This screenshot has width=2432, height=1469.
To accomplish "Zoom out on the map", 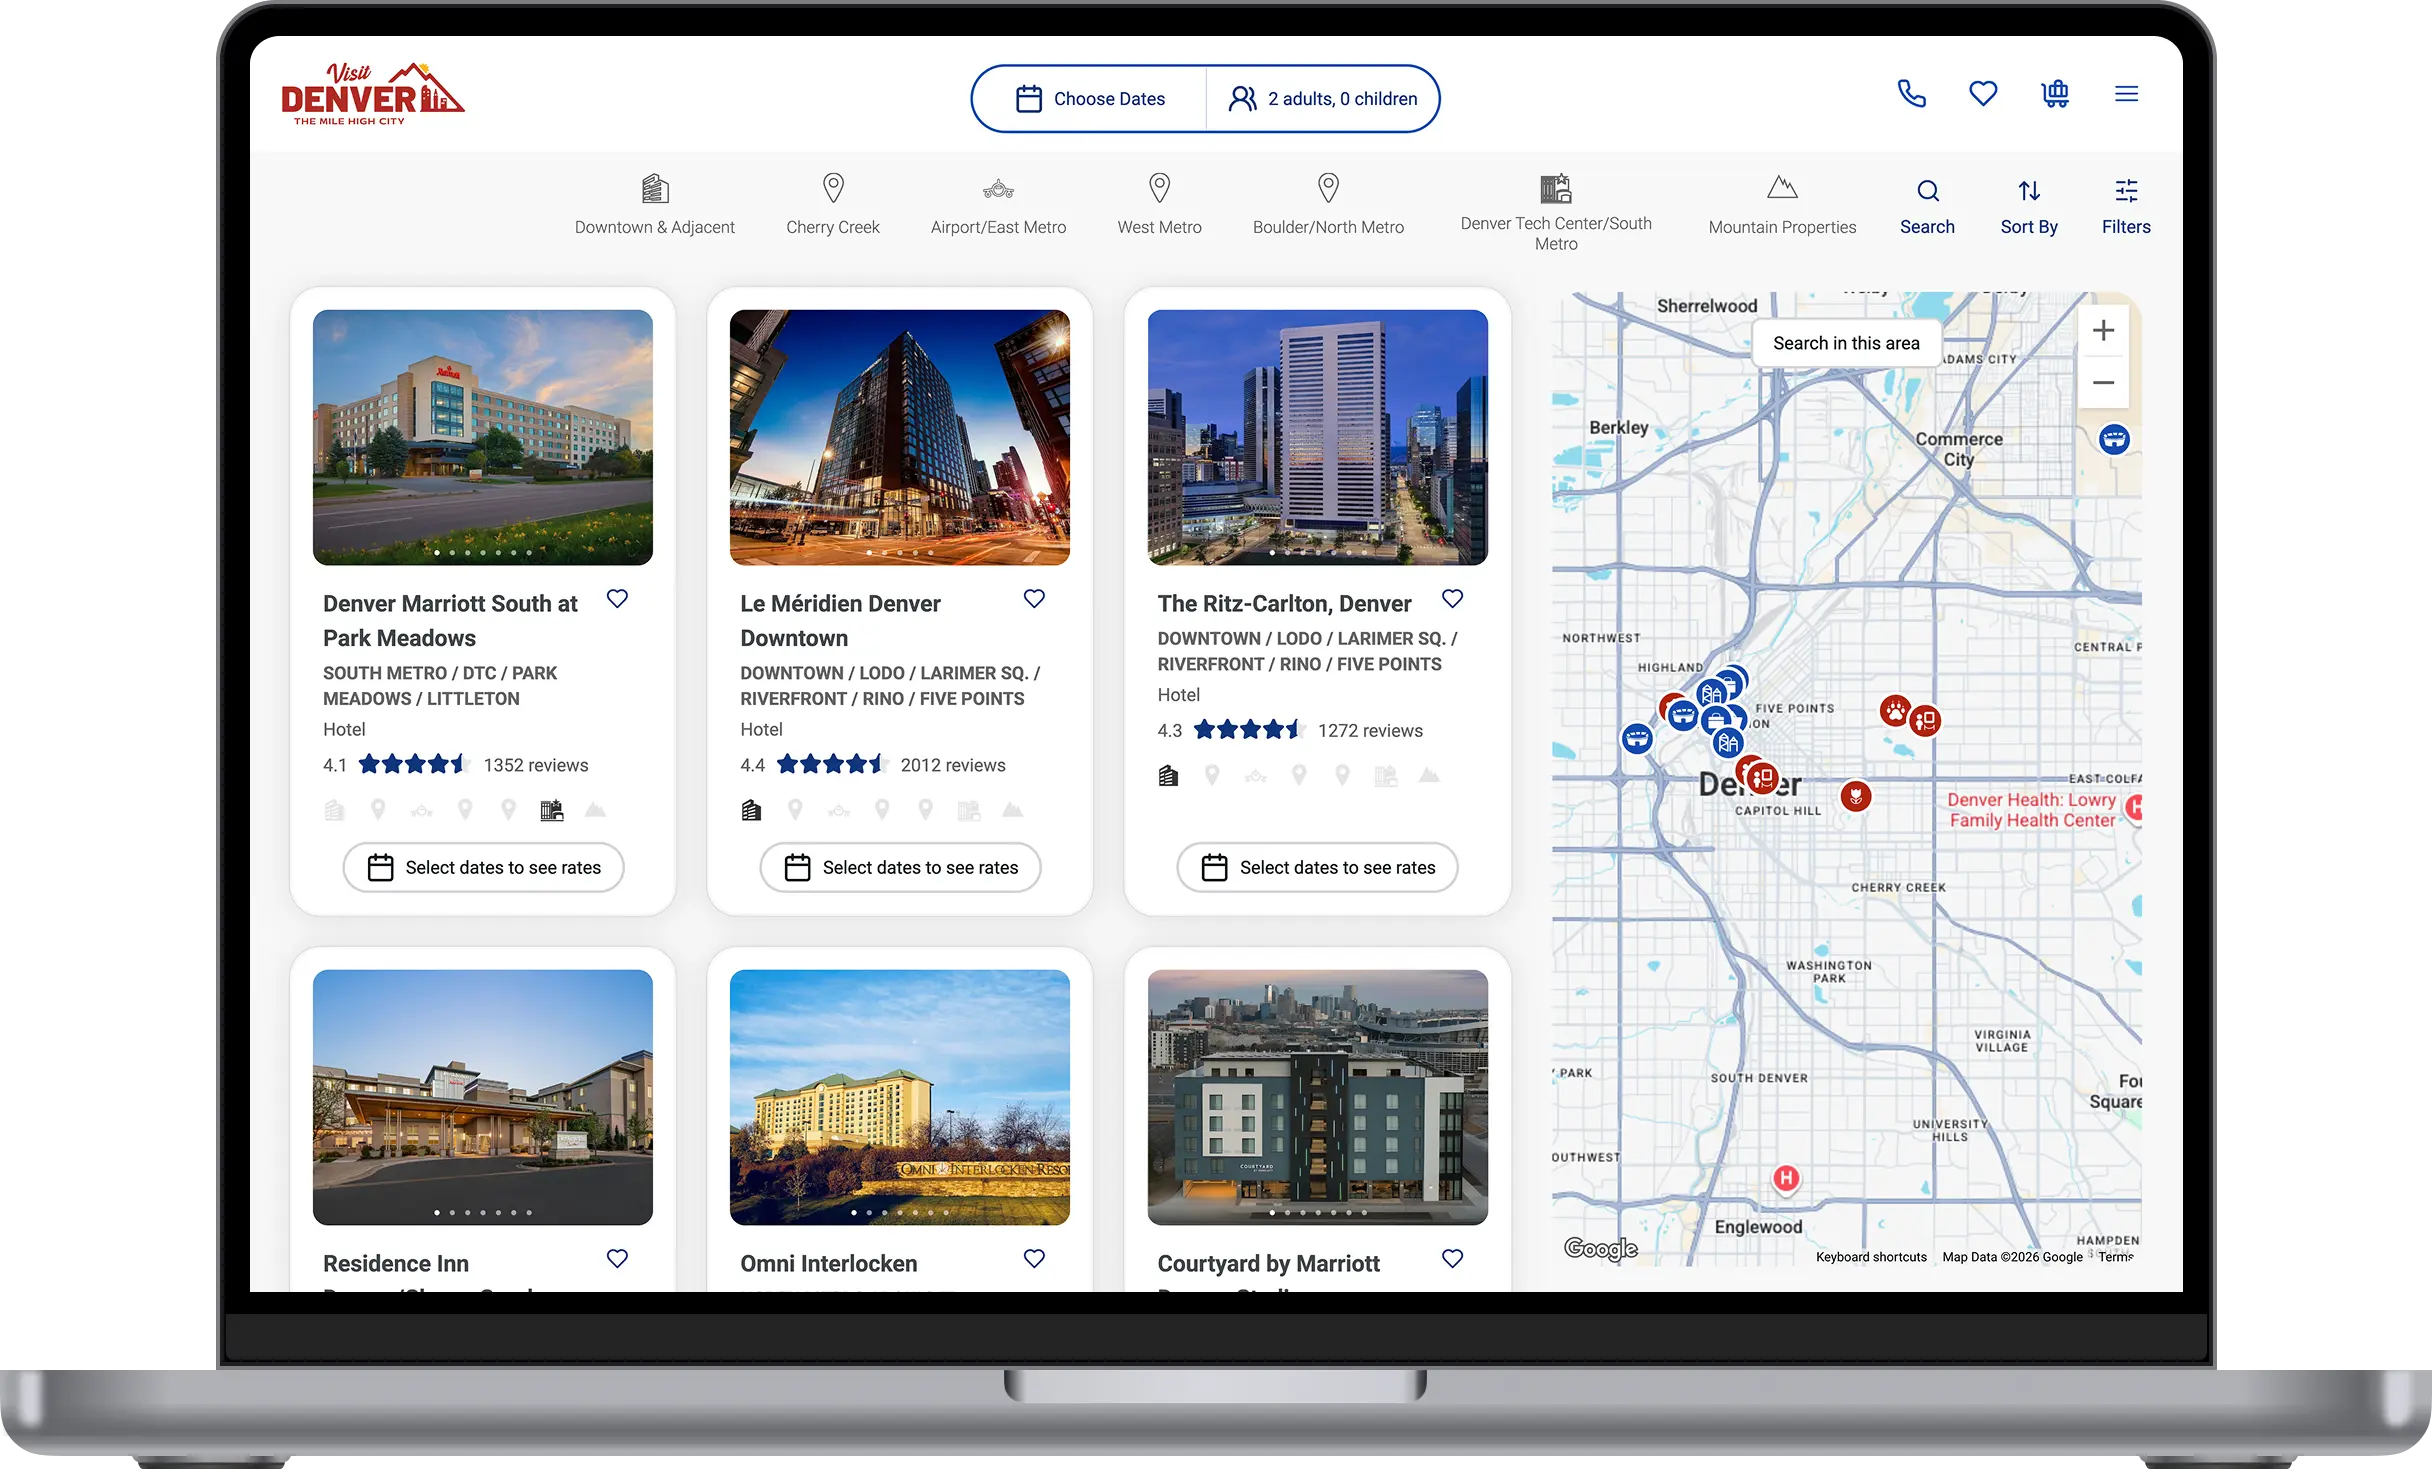I will click(2103, 383).
